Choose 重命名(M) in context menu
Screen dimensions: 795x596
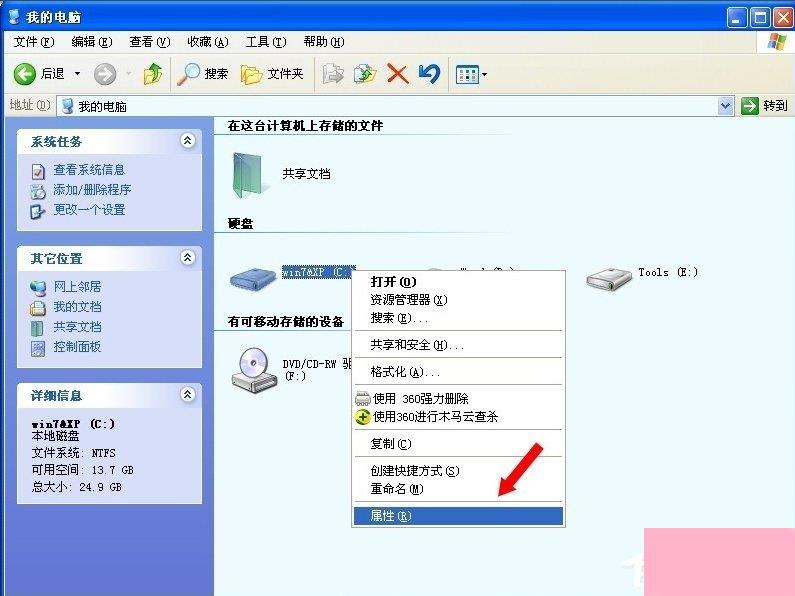coord(458,489)
